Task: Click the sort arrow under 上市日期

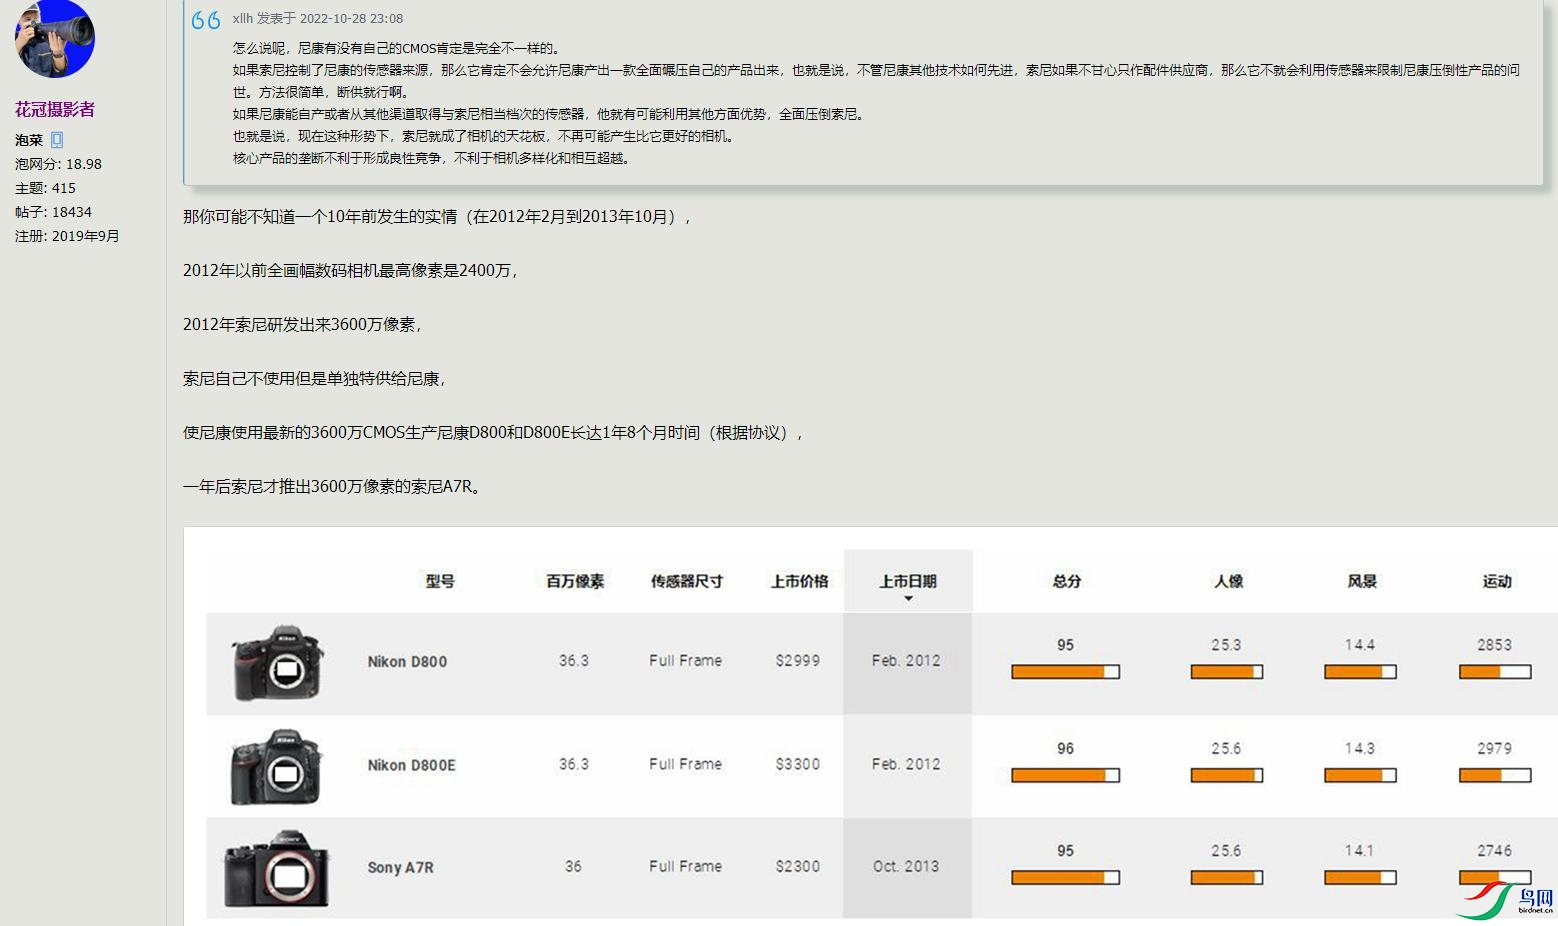Action: click(908, 599)
